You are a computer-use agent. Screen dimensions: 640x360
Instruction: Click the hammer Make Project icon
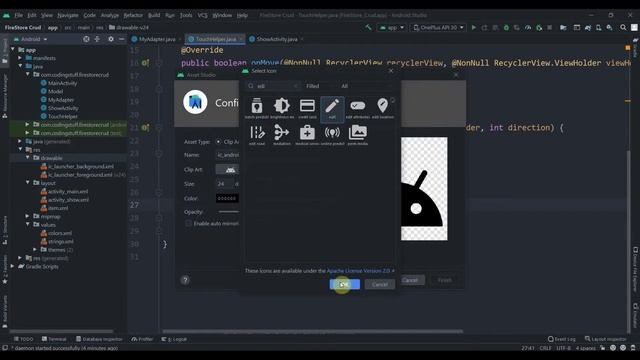click(x=369, y=27)
